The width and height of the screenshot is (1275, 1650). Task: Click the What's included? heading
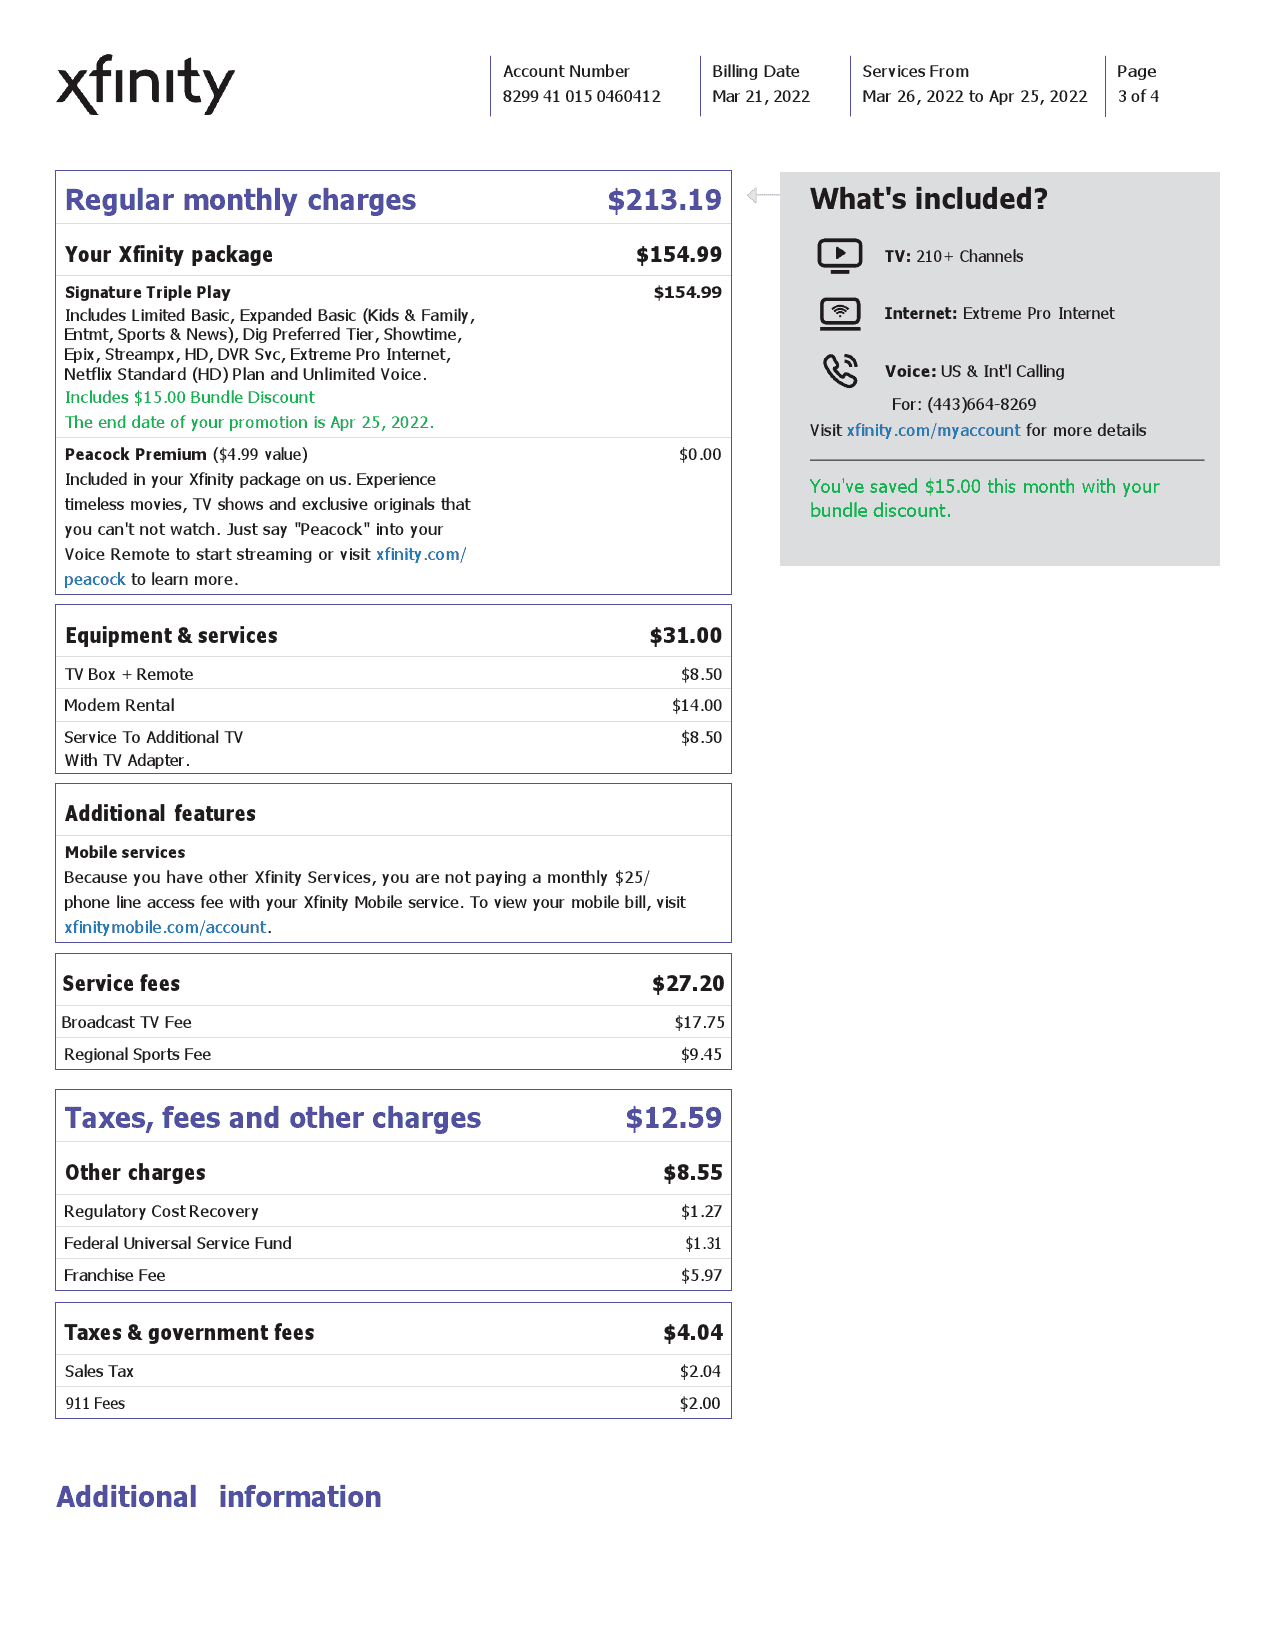pos(929,199)
